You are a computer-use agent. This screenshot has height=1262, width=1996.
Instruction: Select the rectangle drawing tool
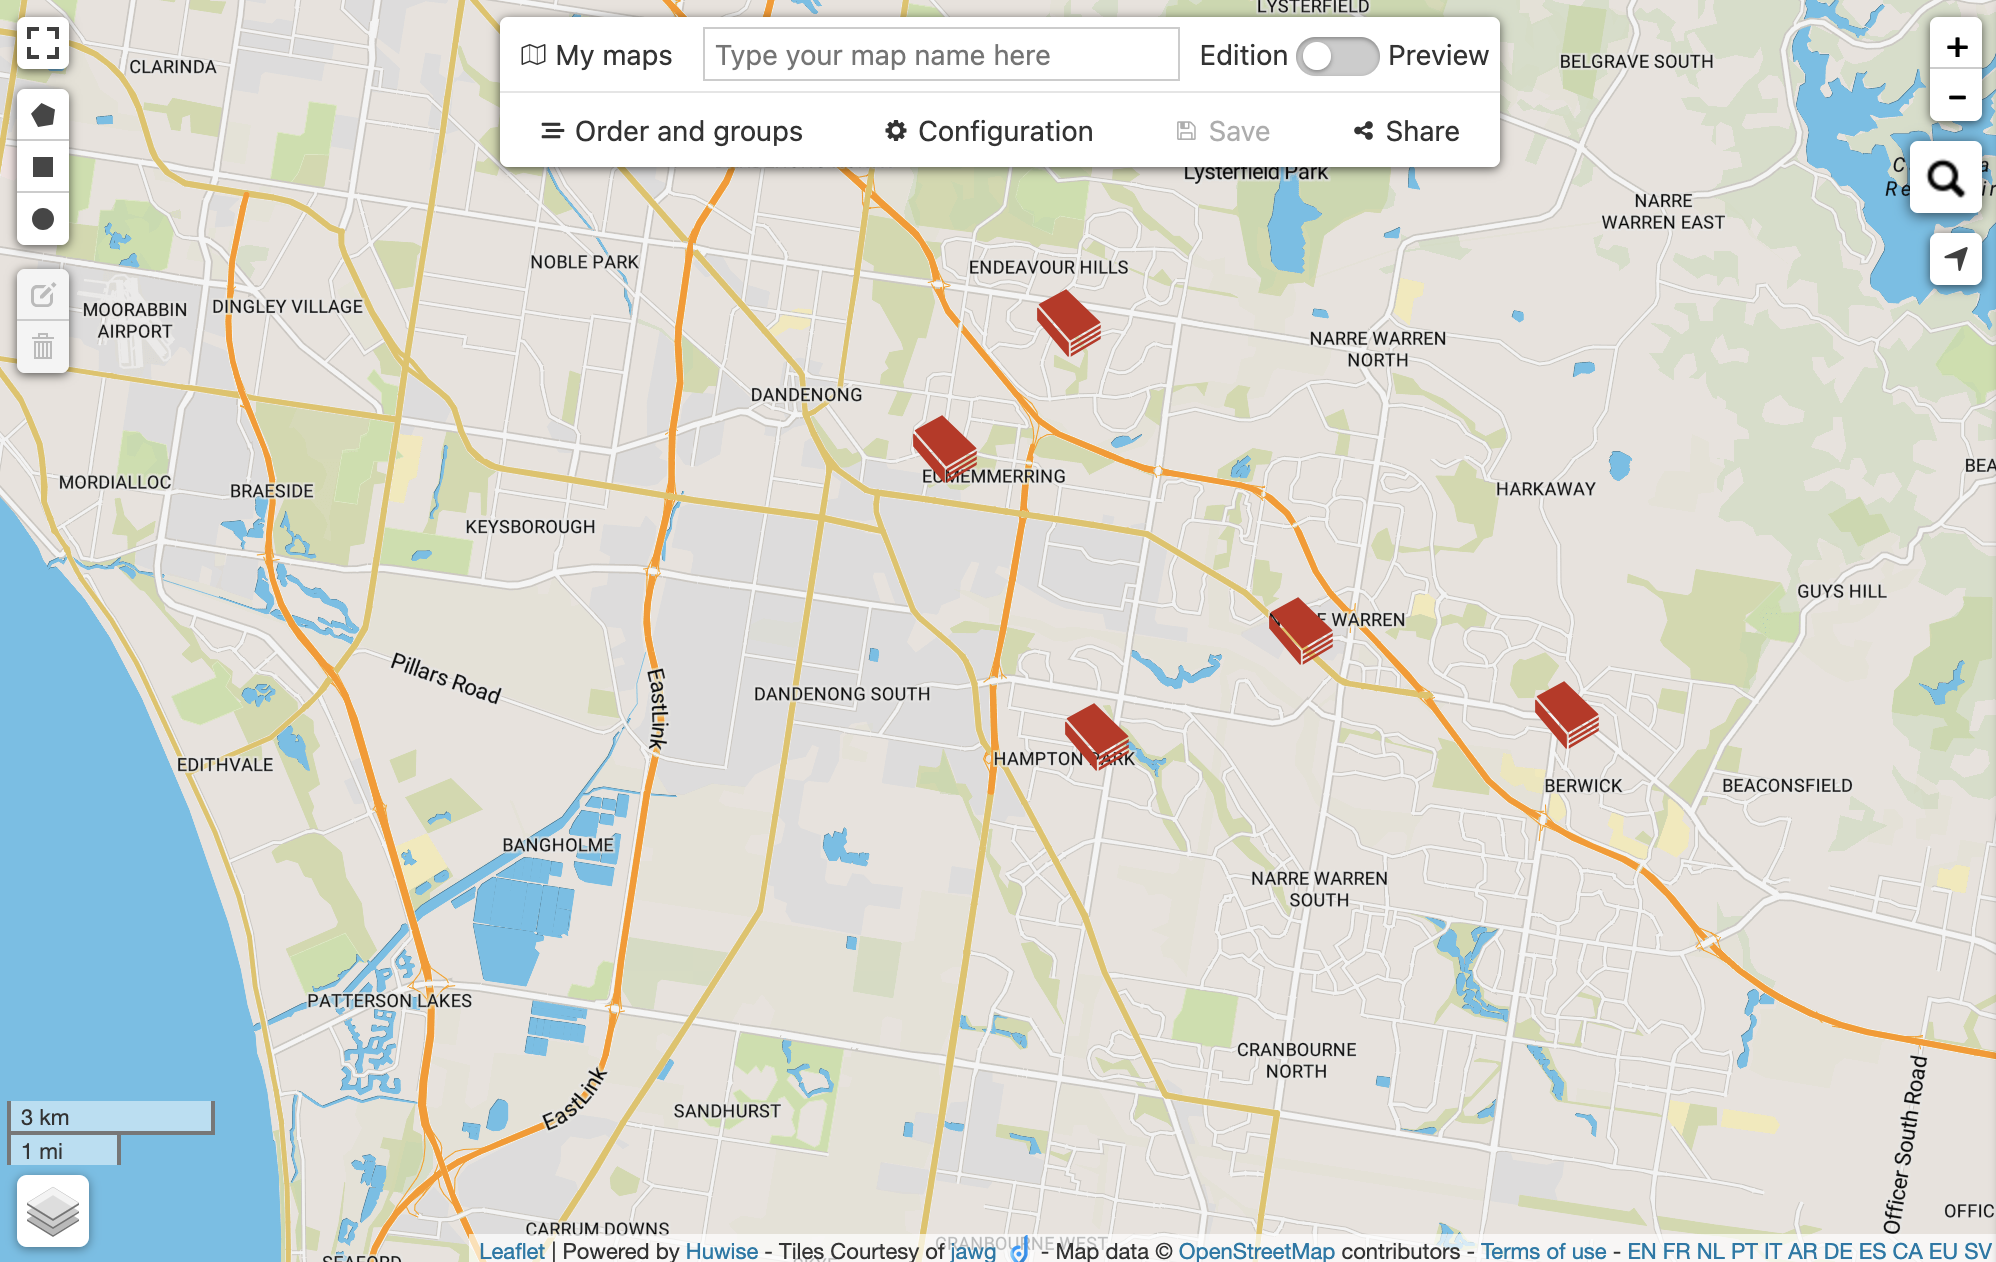tap(43, 167)
